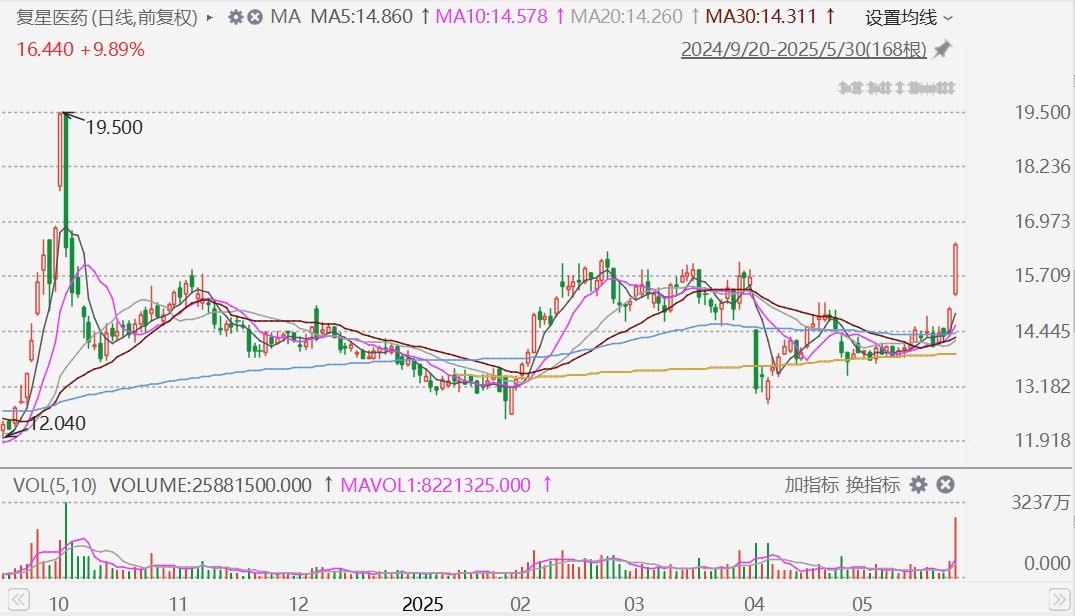Click 加指标 to add an indicator
The image size is (1075, 616).
pyautogui.click(x=812, y=485)
